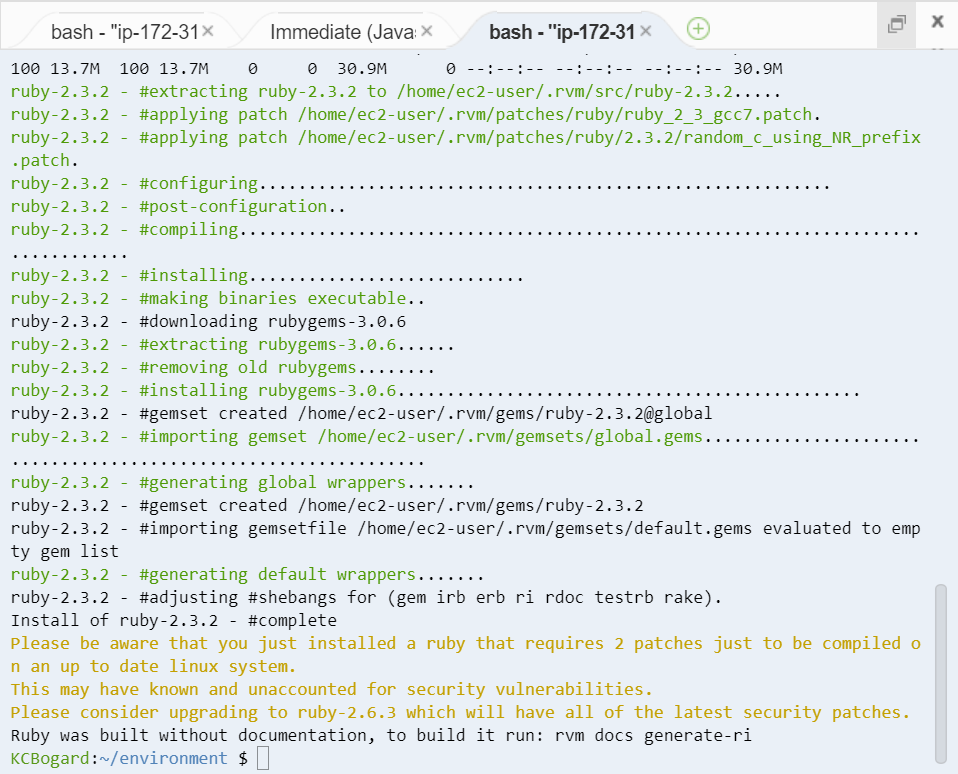Viewport: 958px width, 774px height.
Task: Click '#post-configuration' output line
Action: [178, 206]
